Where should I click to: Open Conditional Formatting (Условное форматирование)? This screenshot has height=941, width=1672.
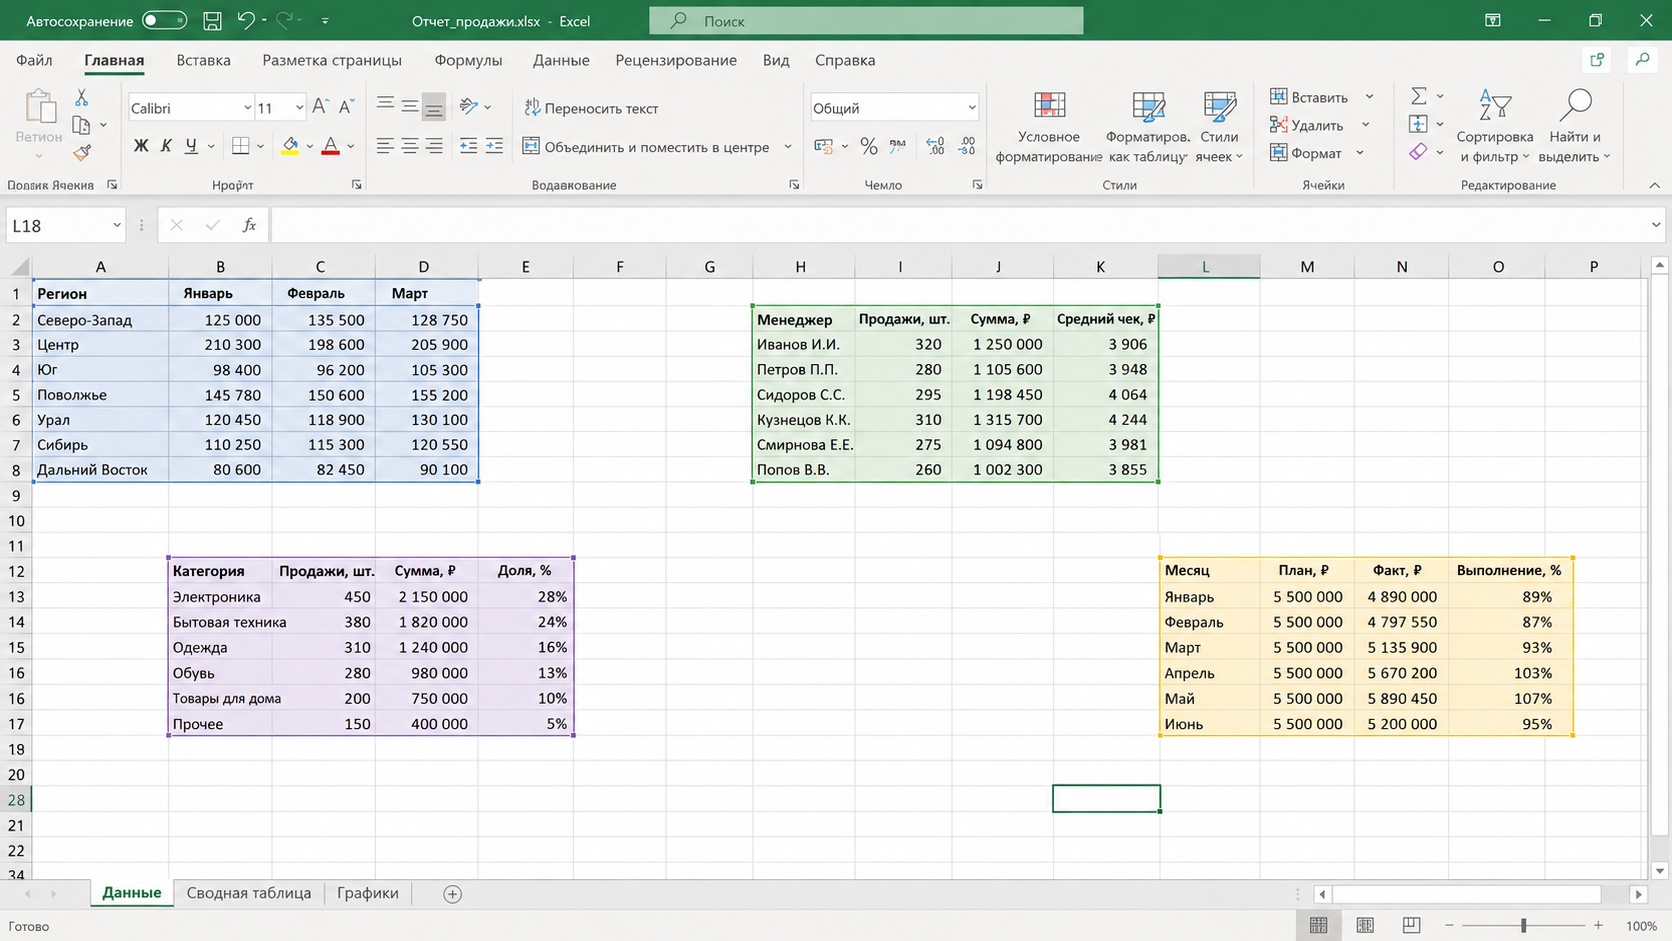tap(1049, 127)
